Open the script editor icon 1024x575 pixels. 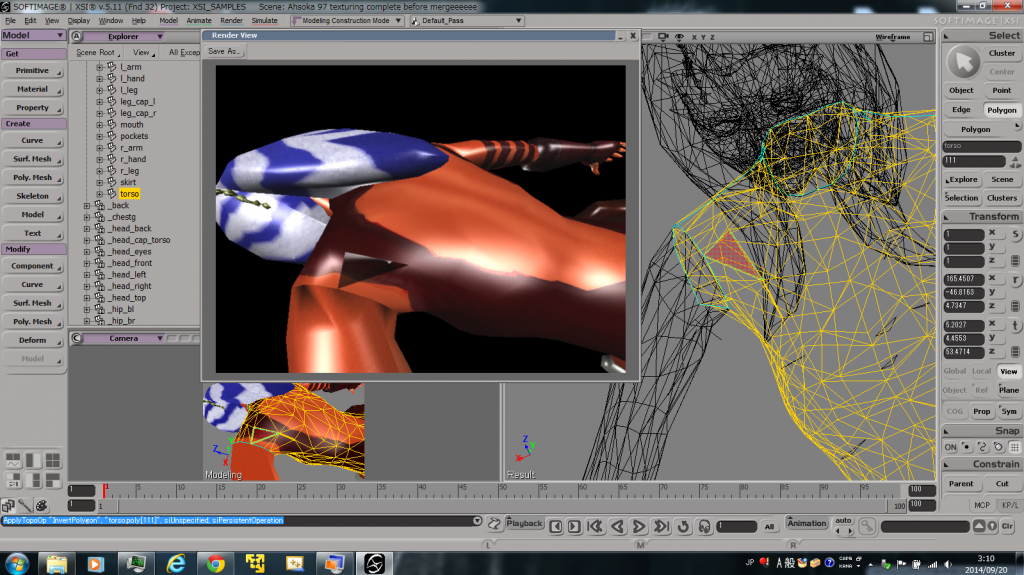pyautogui.click(x=494, y=523)
